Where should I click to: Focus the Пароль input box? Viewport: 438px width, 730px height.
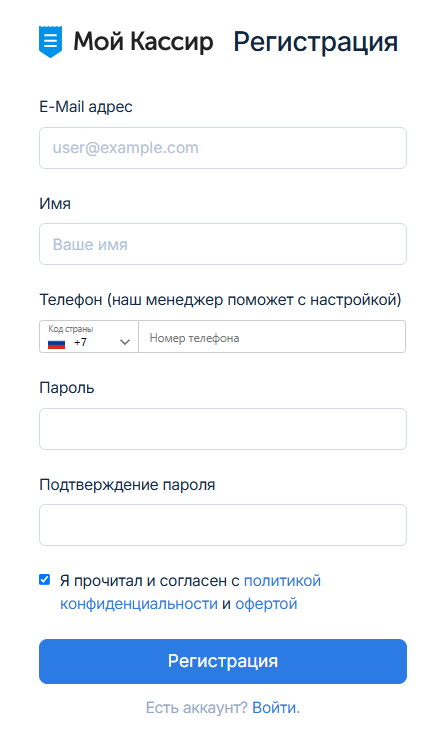[223, 429]
